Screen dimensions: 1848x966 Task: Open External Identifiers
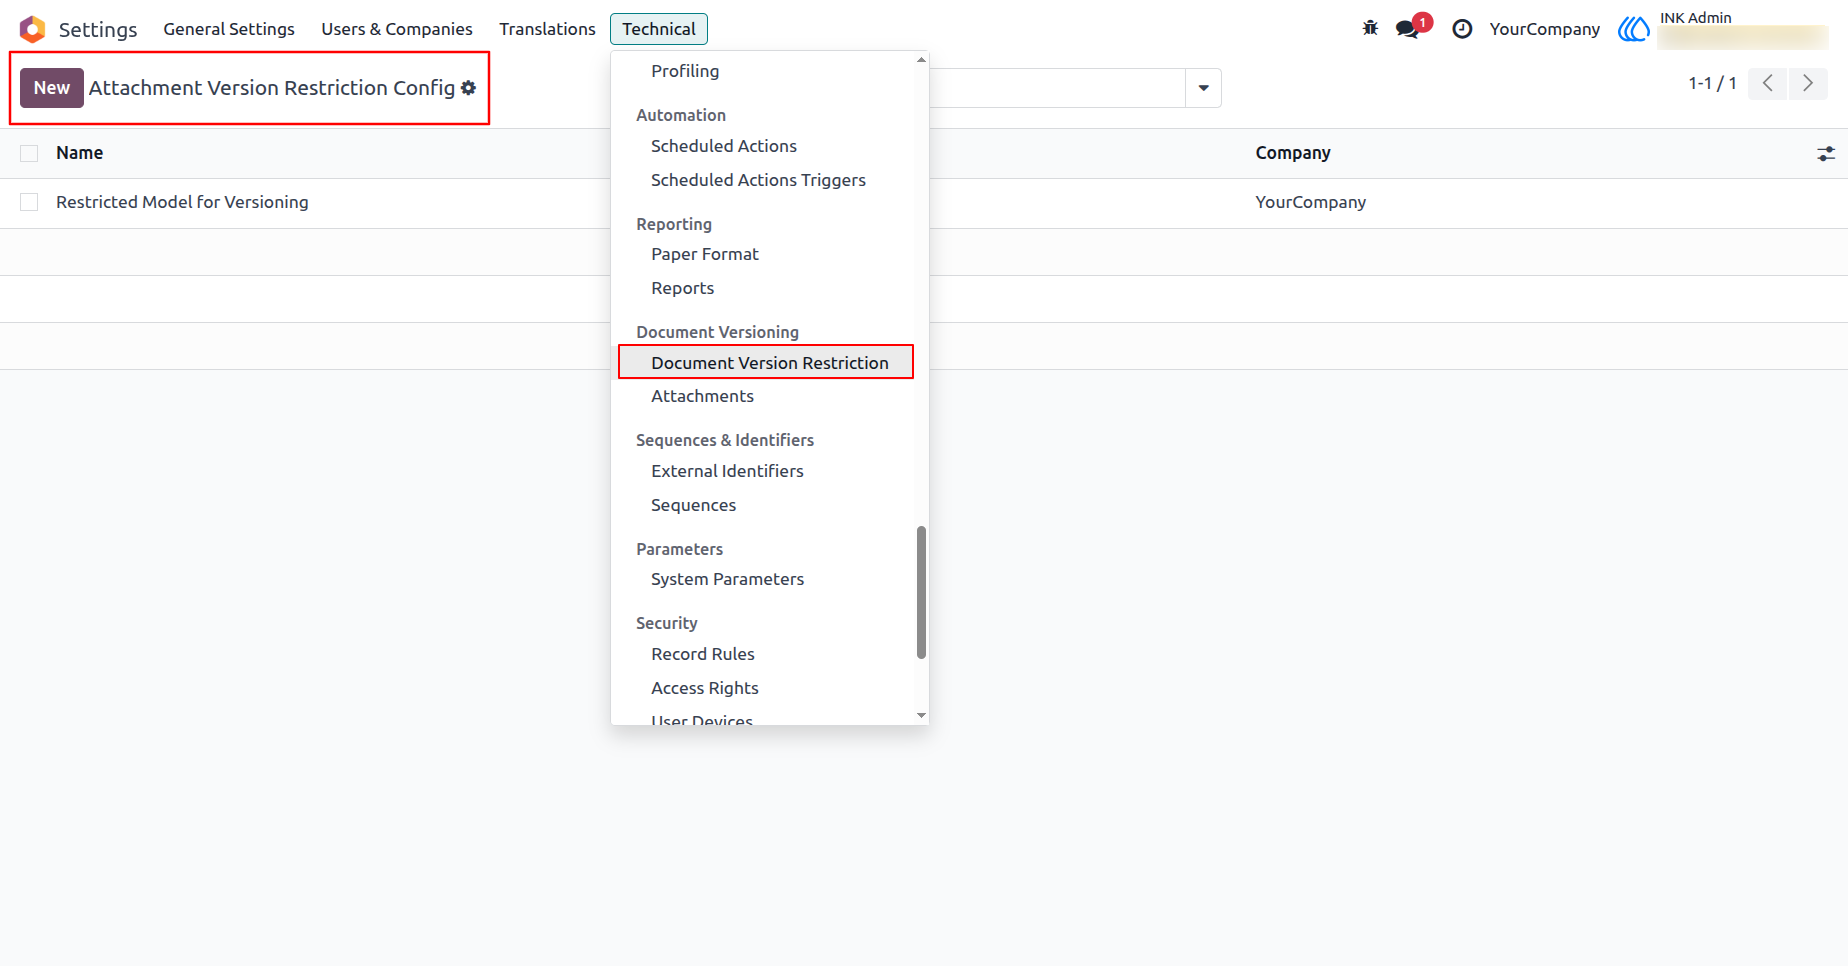pos(727,471)
